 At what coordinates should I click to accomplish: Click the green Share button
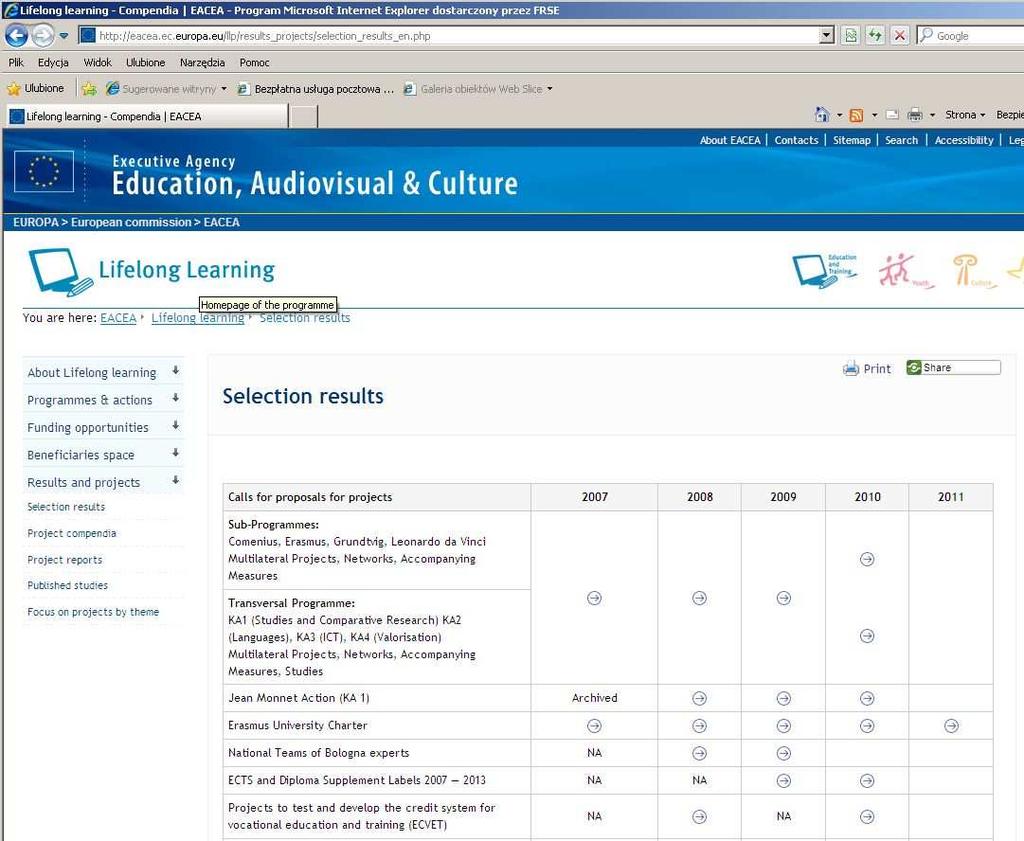coord(953,368)
